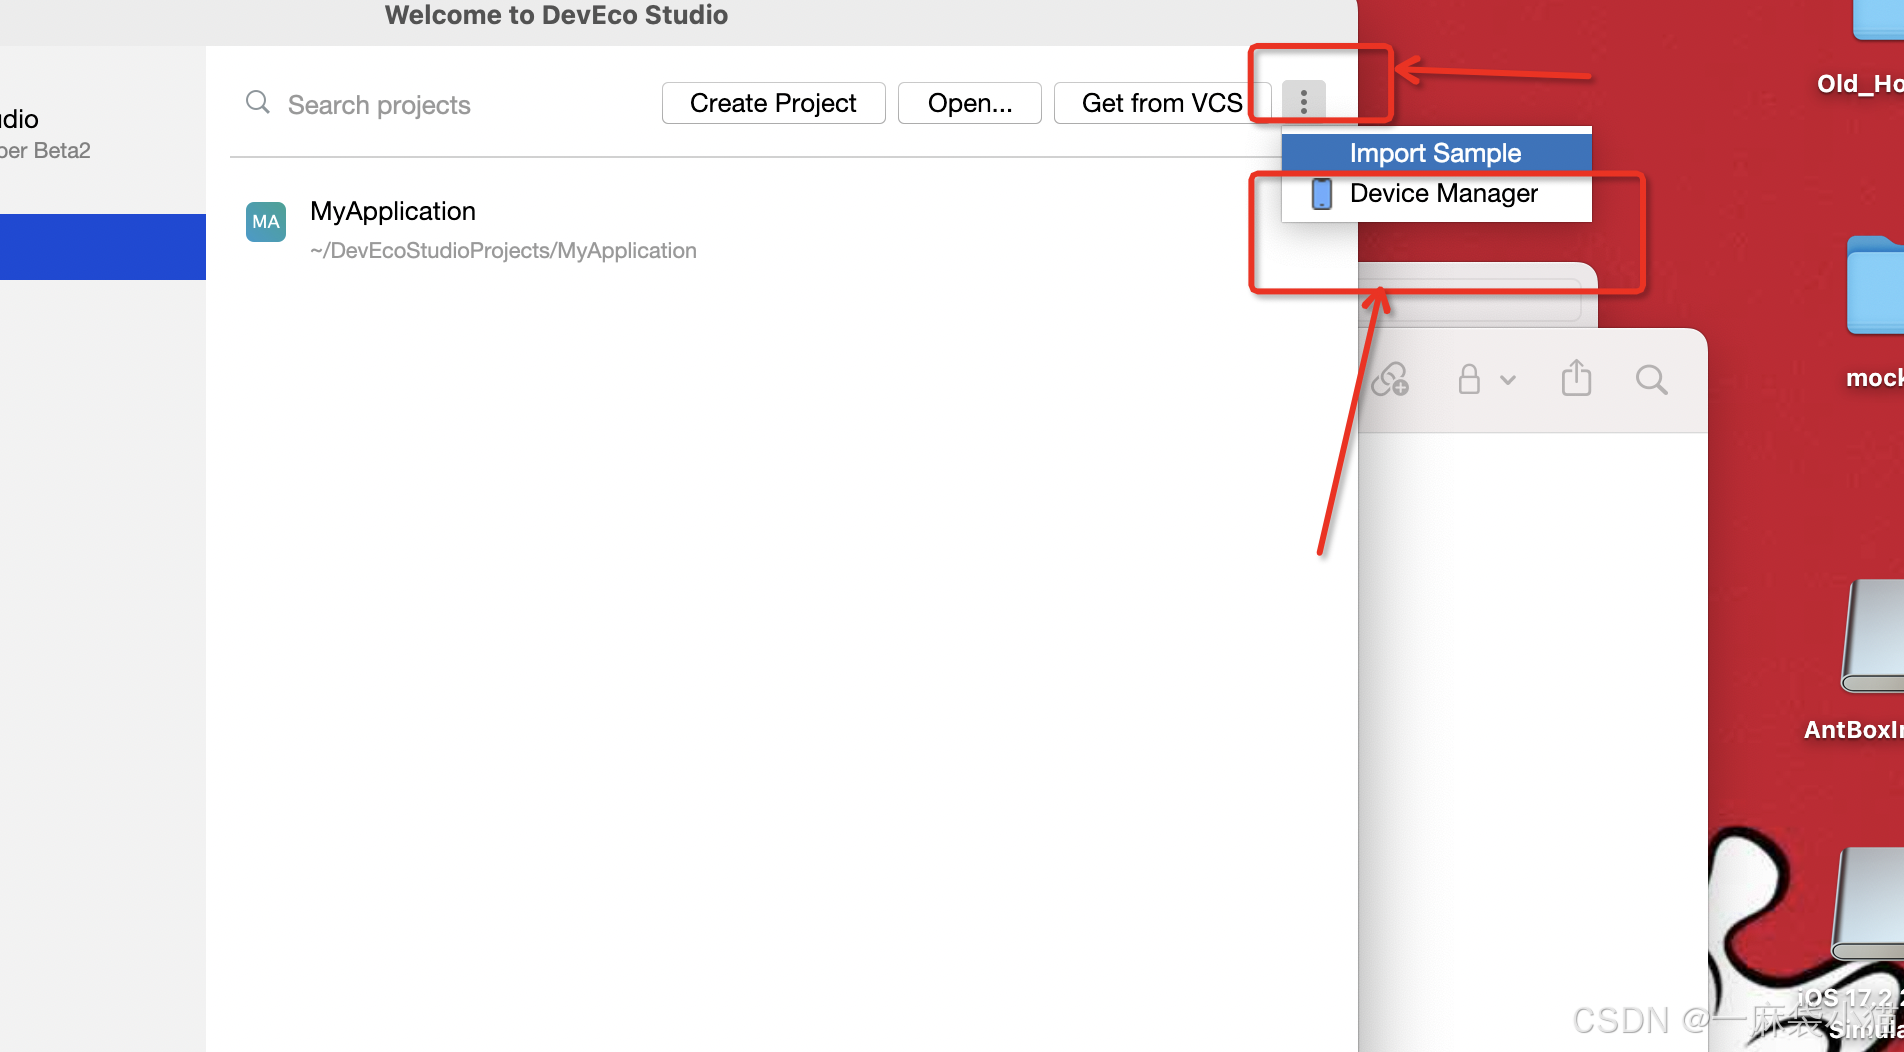
Task: Select Import Sample from the popup menu
Action: [1435, 153]
